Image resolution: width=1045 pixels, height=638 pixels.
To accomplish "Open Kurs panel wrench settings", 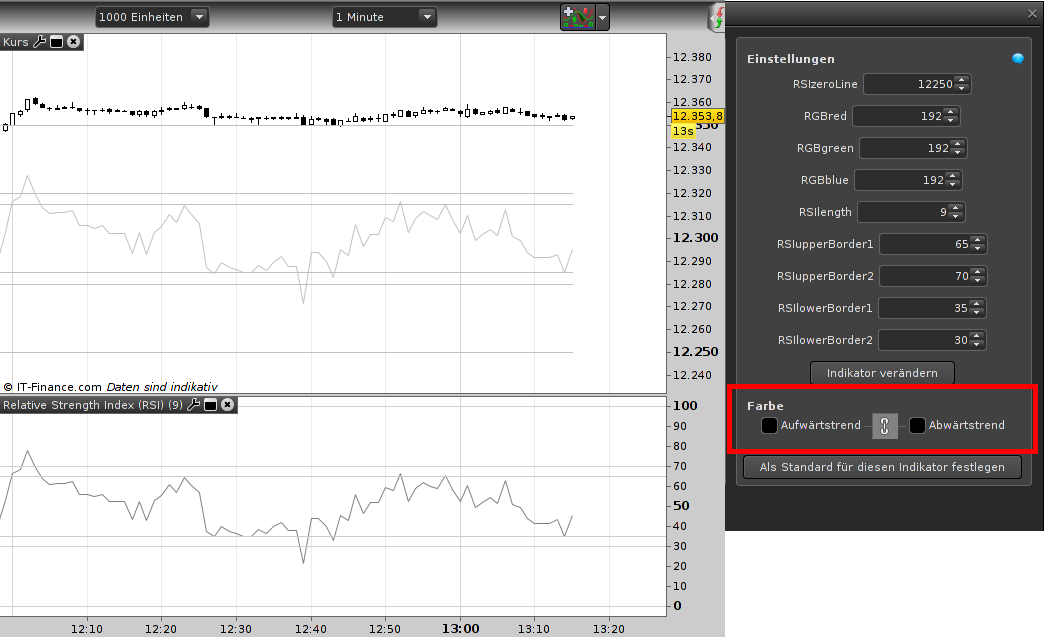I will point(40,42).
